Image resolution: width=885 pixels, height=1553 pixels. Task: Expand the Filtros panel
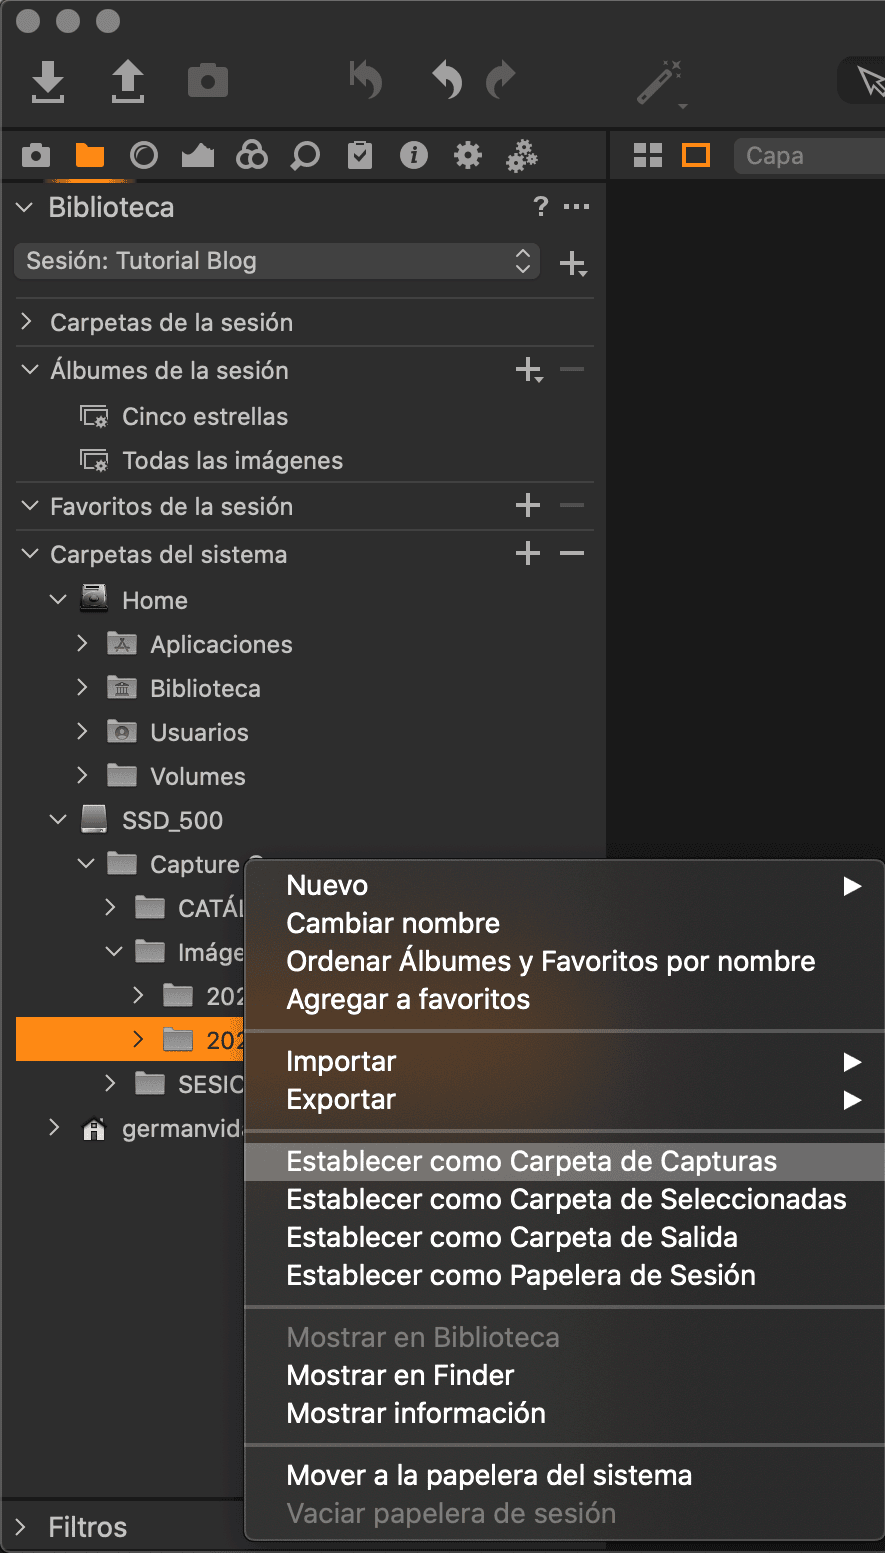22,1527
